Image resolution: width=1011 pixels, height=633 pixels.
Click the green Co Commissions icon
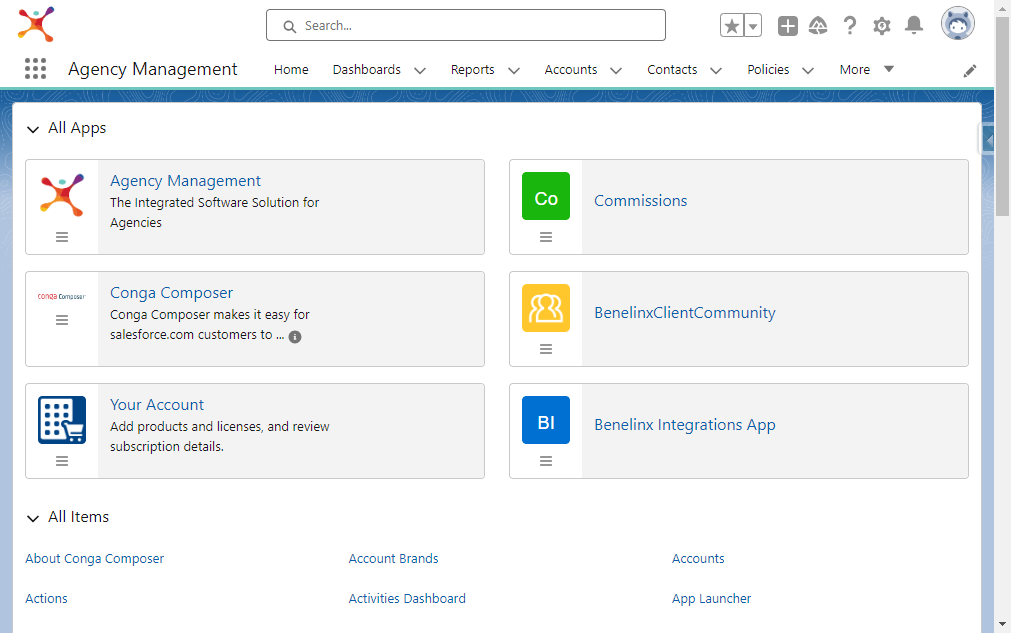[x=545, y=196]
